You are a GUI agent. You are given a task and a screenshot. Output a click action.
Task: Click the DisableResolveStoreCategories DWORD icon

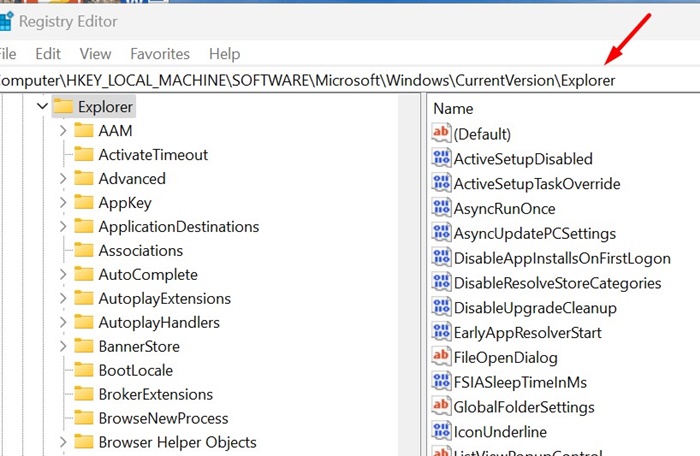click(x=441, y=282)
